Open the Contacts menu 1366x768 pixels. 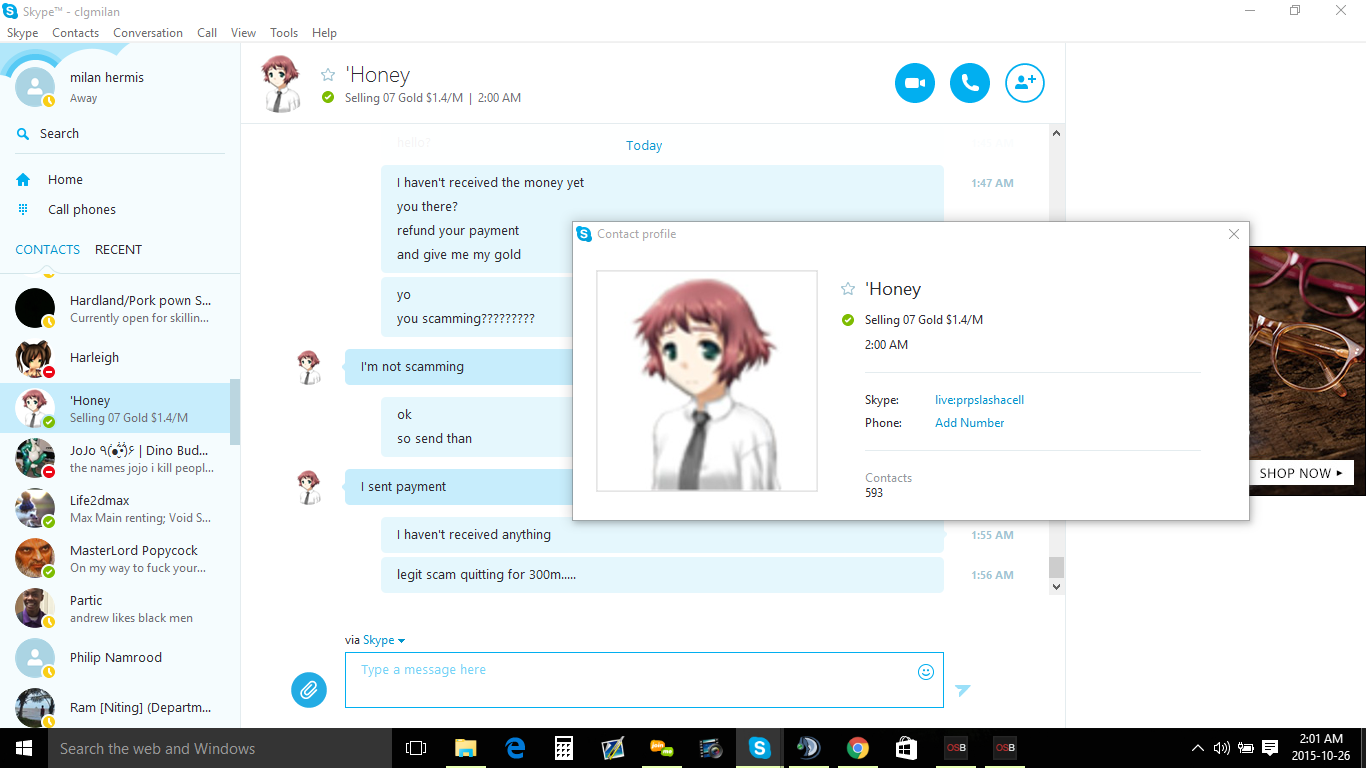(x=76, y=33)
